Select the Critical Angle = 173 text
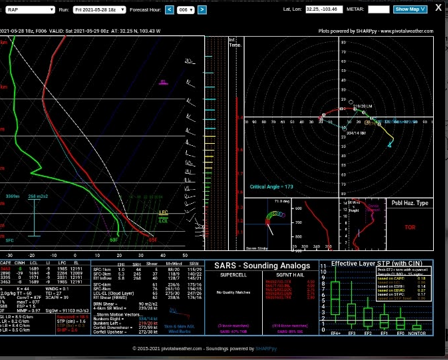The image size is (448, 360). coord(271,187)
